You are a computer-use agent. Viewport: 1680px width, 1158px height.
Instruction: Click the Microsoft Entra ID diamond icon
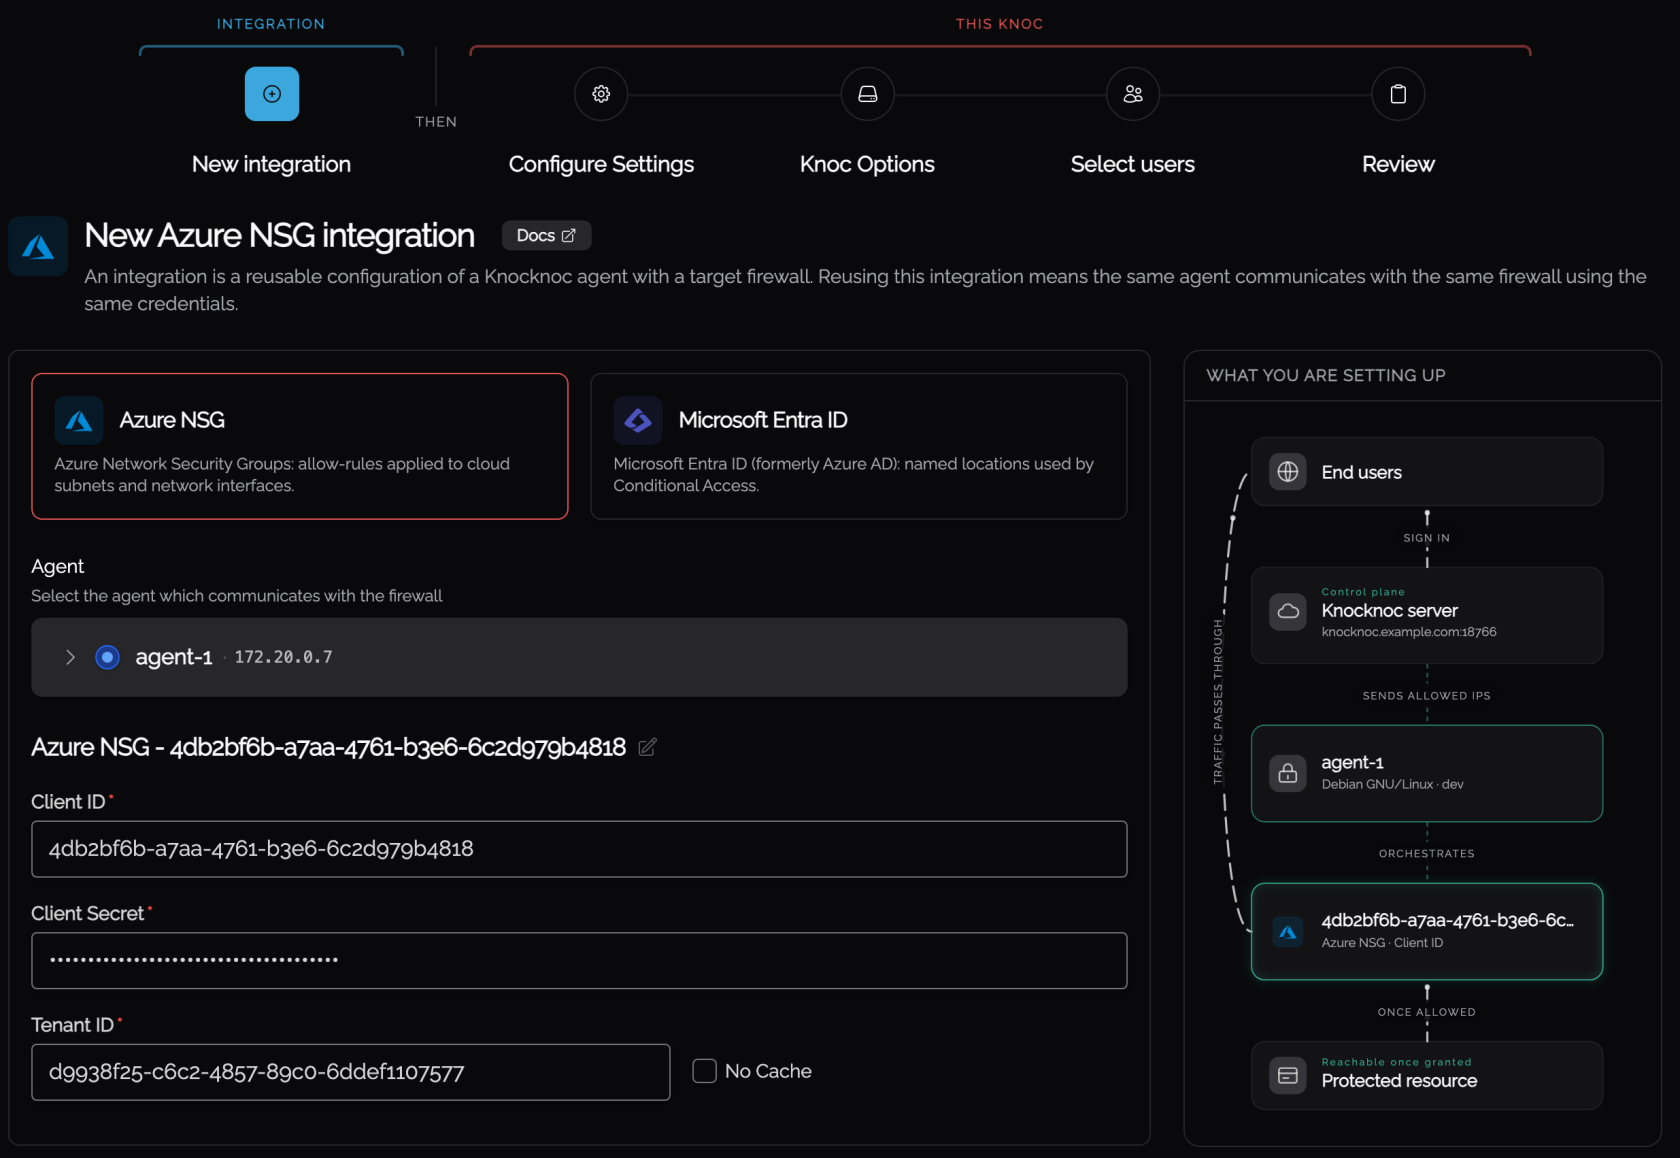(638, 421)
